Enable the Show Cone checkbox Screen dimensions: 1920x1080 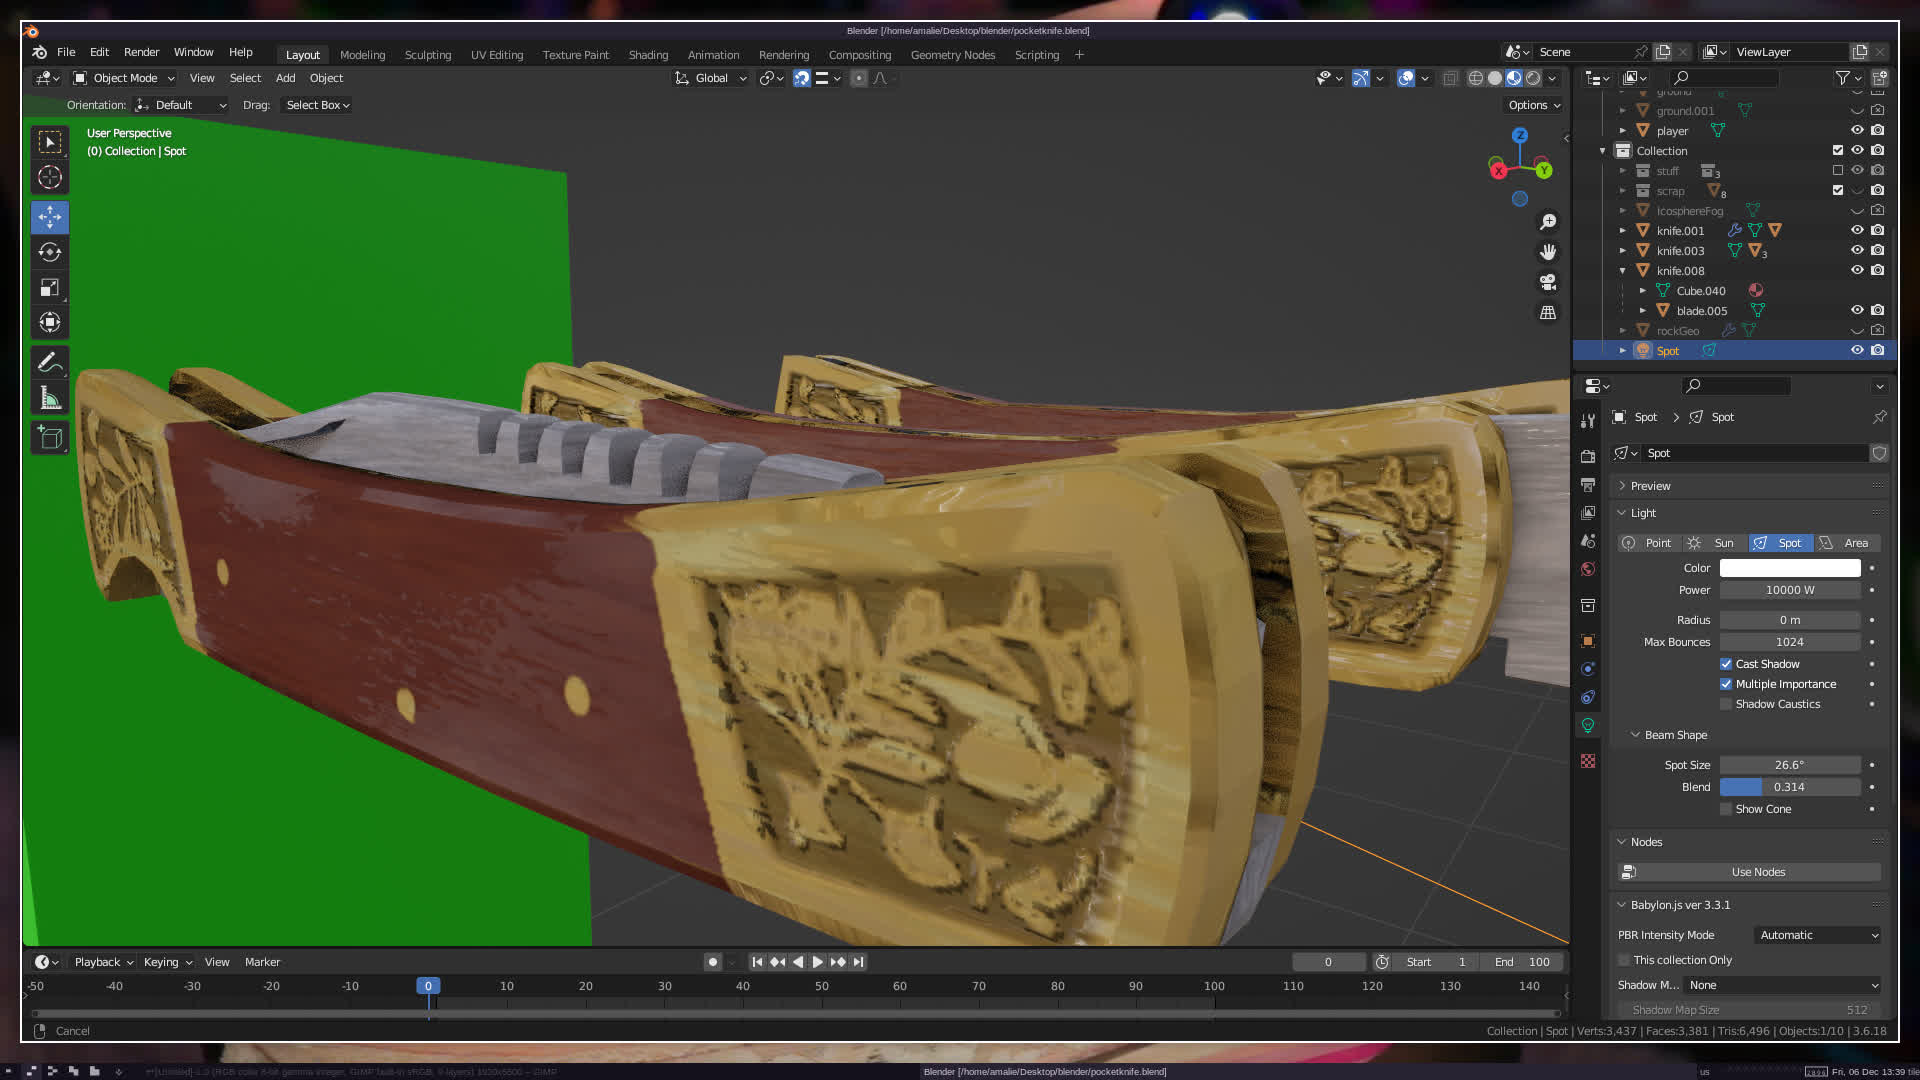(x=1726, y=809)
